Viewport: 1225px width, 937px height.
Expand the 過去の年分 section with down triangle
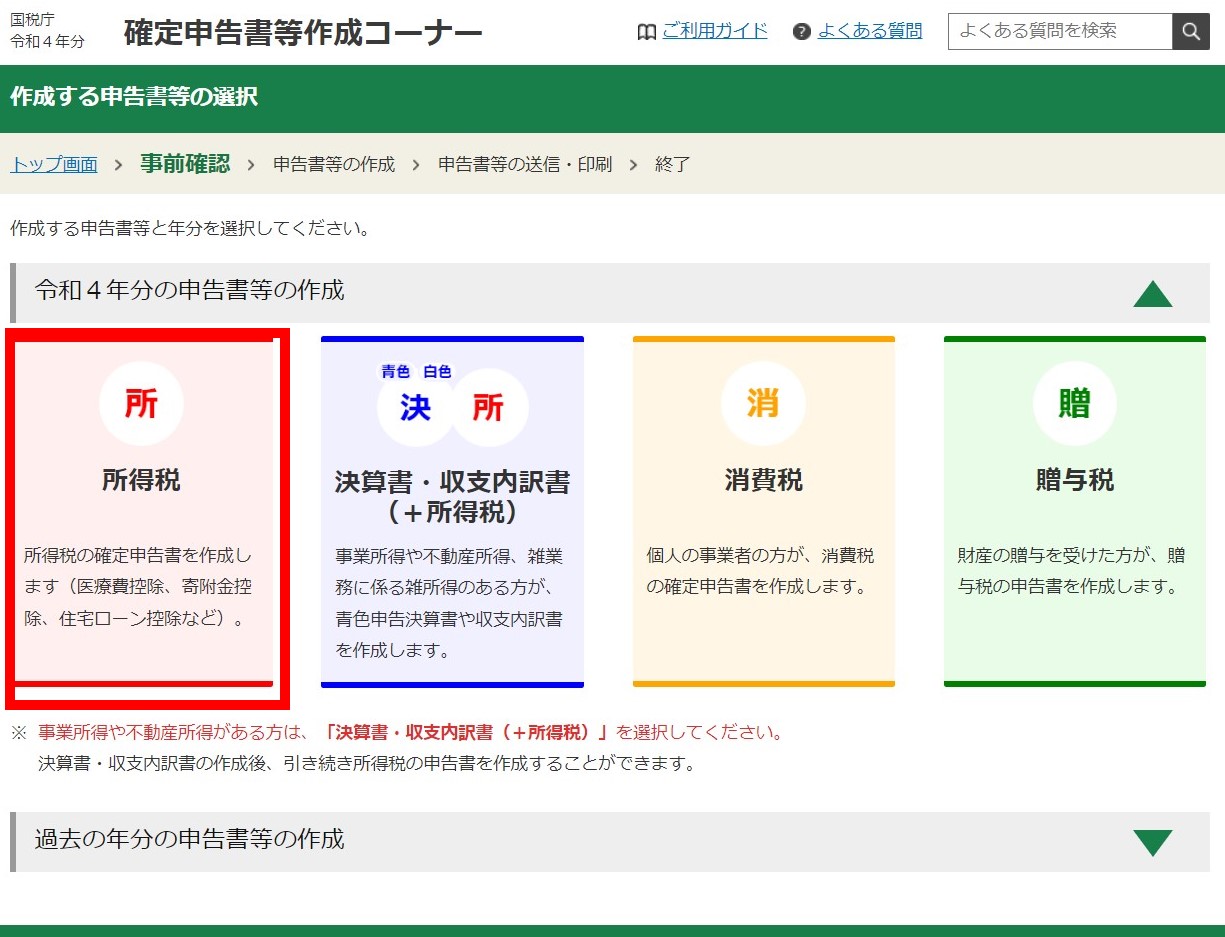[1152, 843]
